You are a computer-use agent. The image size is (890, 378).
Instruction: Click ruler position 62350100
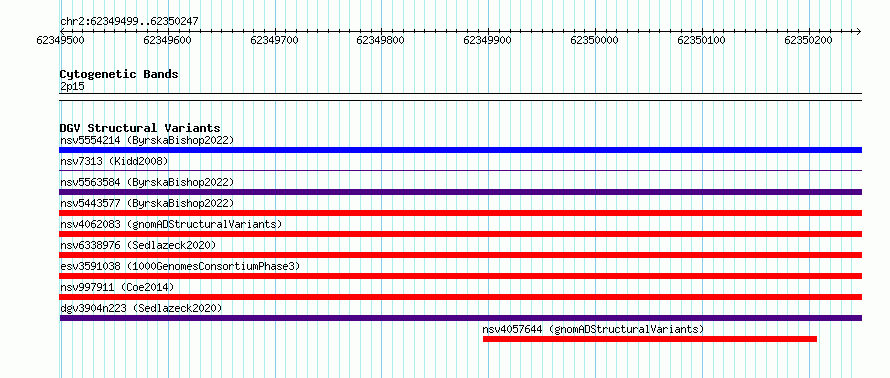click(702, 40)
